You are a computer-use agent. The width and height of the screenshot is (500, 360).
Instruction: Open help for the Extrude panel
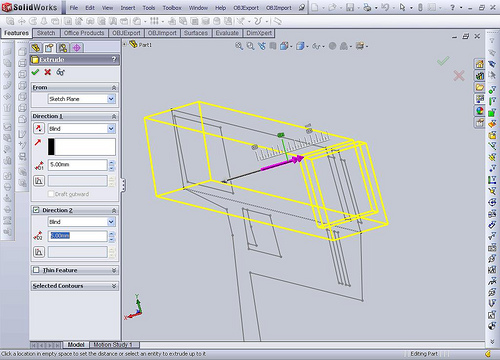point(114,59)
